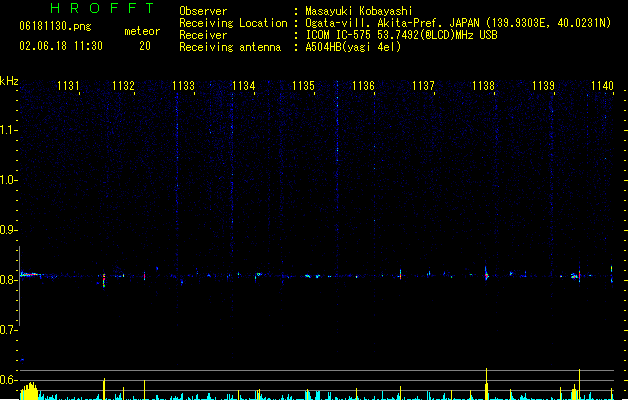Click the 1139 time axis marker
629x400 pixels.
(543, 86)
